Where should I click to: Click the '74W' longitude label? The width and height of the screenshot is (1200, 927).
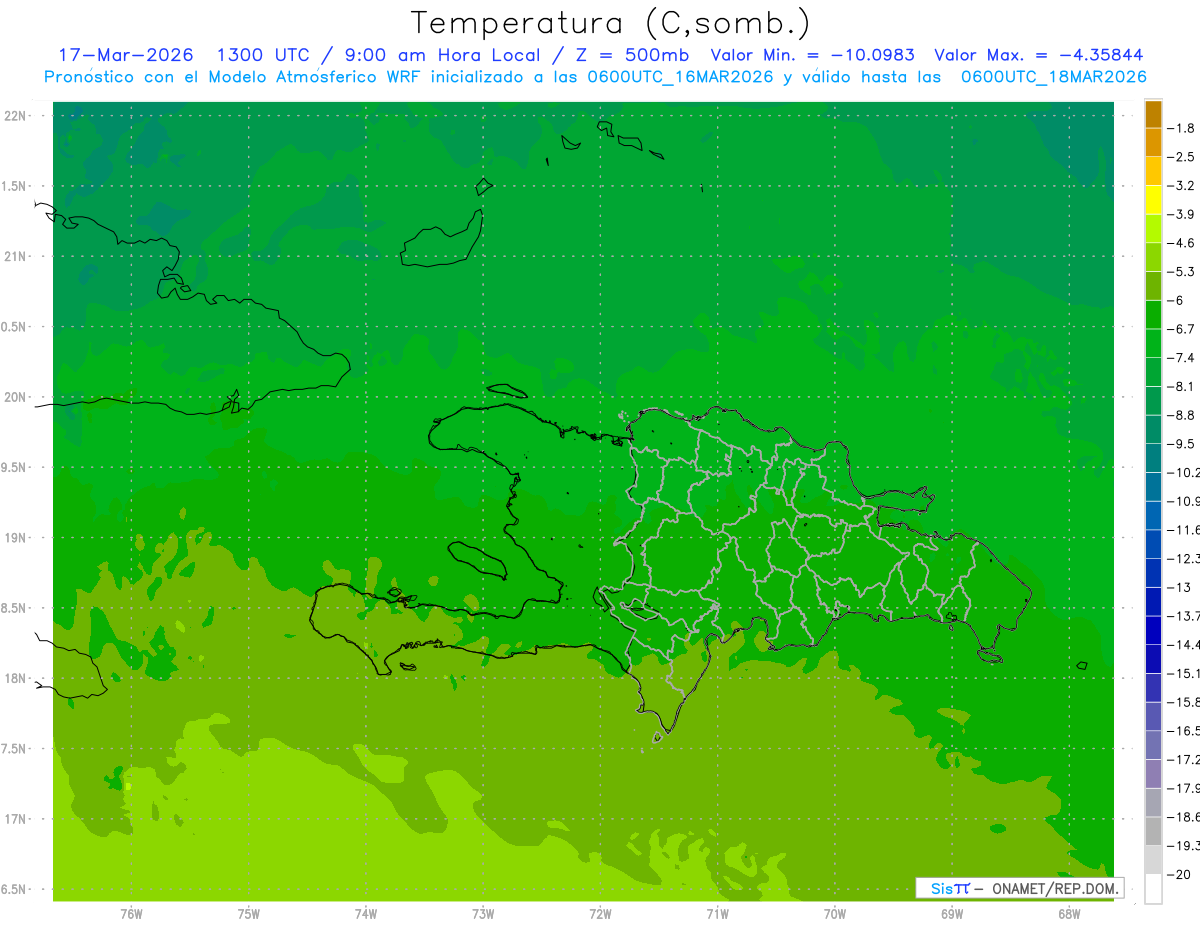tap(366, 914)
